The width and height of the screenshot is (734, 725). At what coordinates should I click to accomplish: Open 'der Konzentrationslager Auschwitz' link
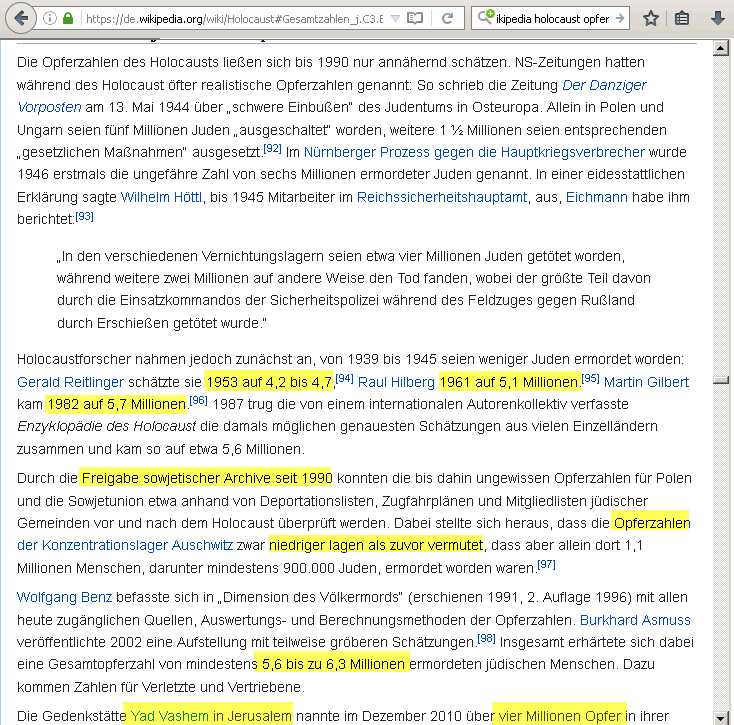[125, 545]
